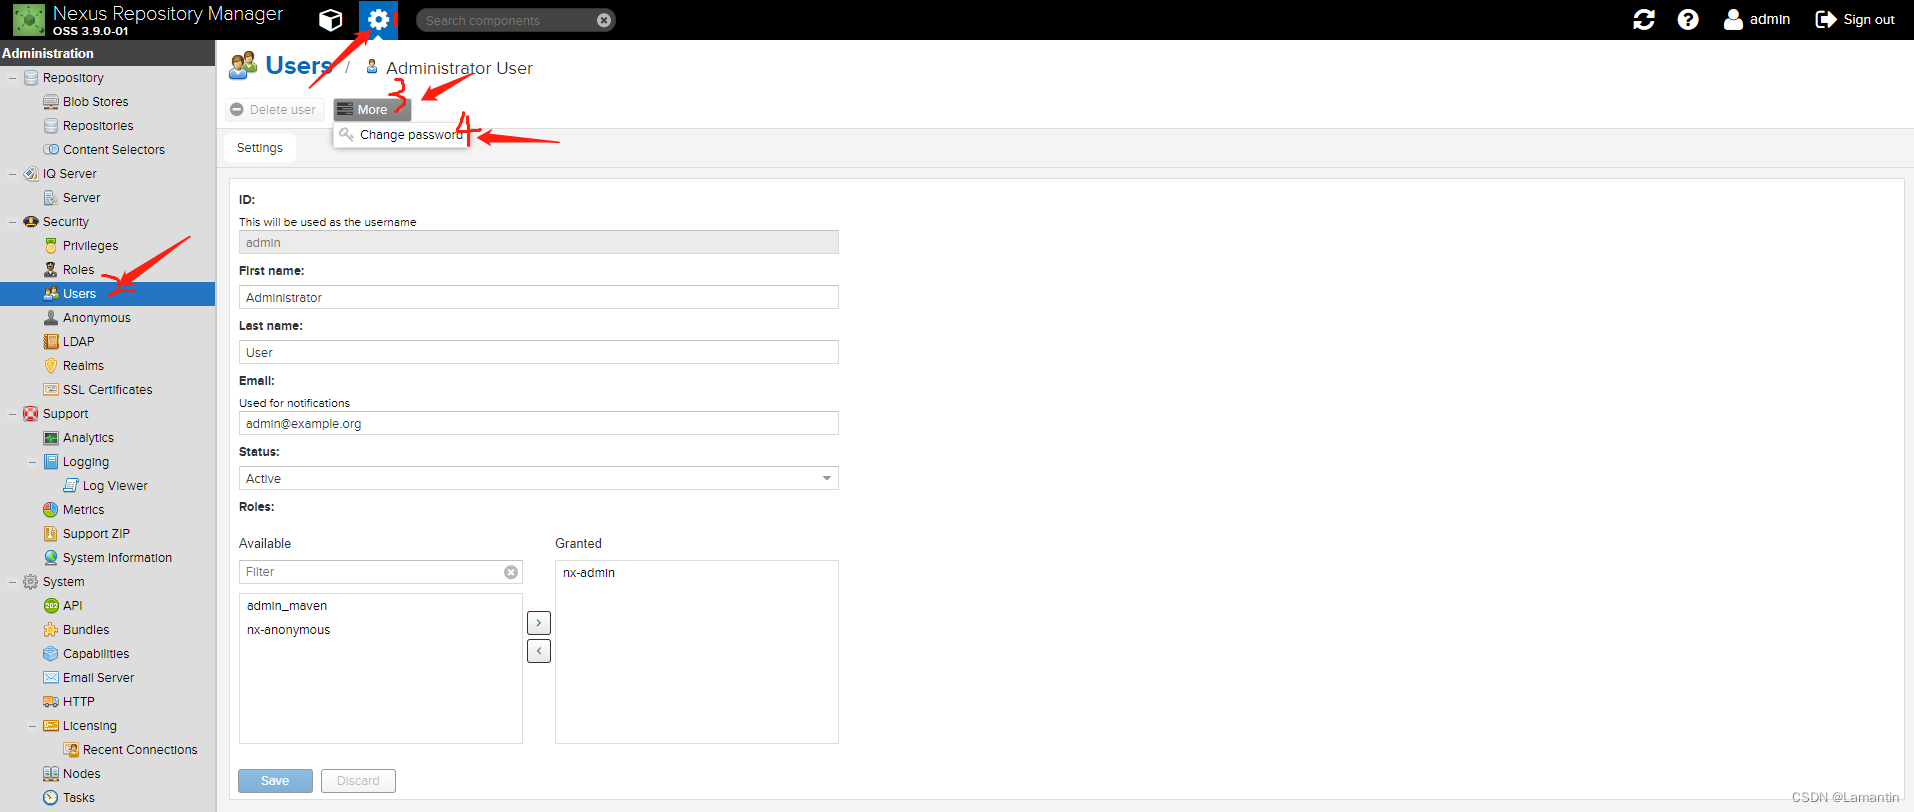Select admin_maven in Available roles
The width and height of the screenshot is (1914, 812).
click(x=287, y=606)
